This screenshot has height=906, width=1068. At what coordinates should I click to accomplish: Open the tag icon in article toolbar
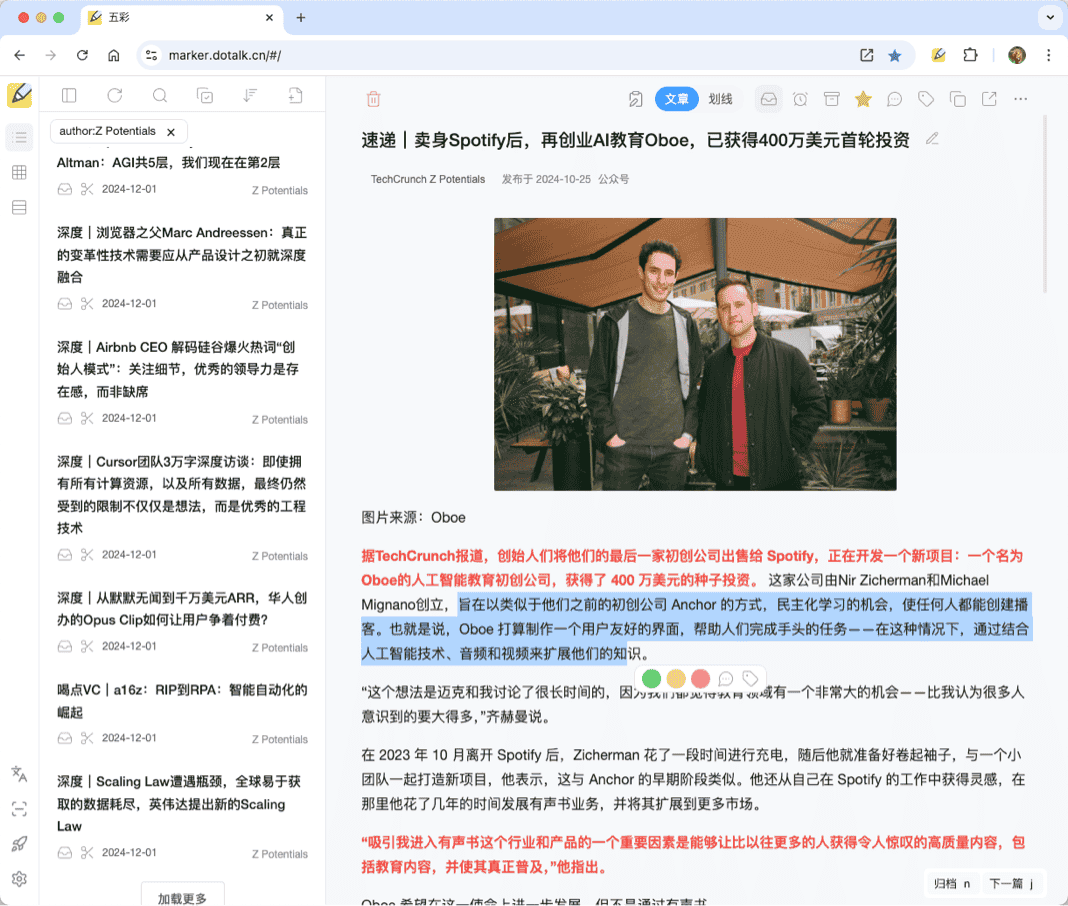pyautogui.click(x=926, y=99)
